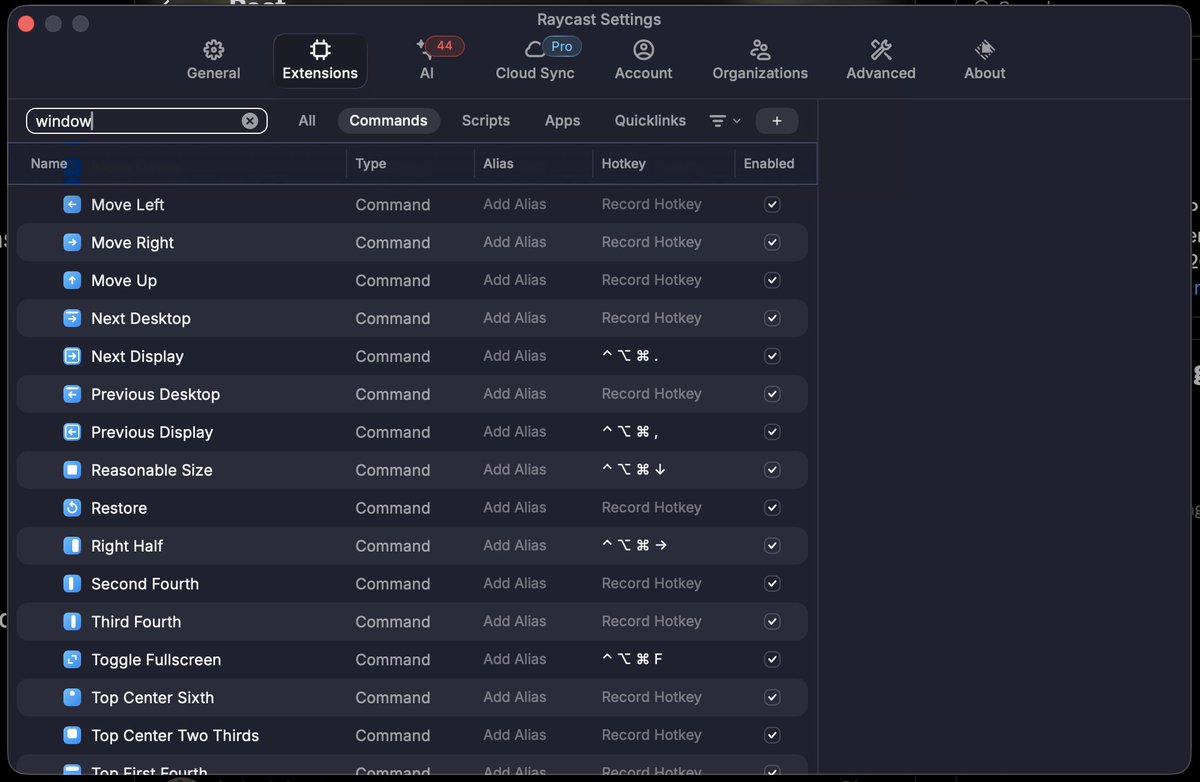This screenshot has height=782, width=1200.
Task: Open the Organizations settings tab
Action: [x=760, y=61]
